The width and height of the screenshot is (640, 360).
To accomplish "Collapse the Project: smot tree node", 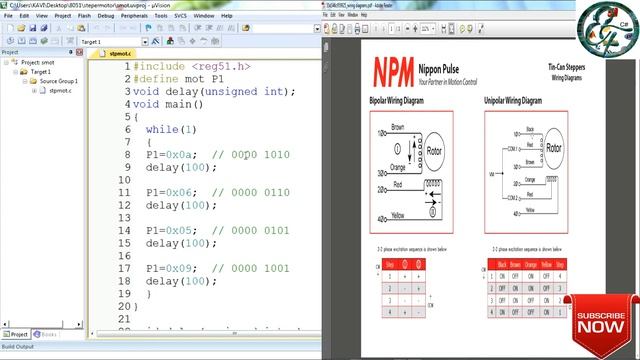I will (6, 62).
